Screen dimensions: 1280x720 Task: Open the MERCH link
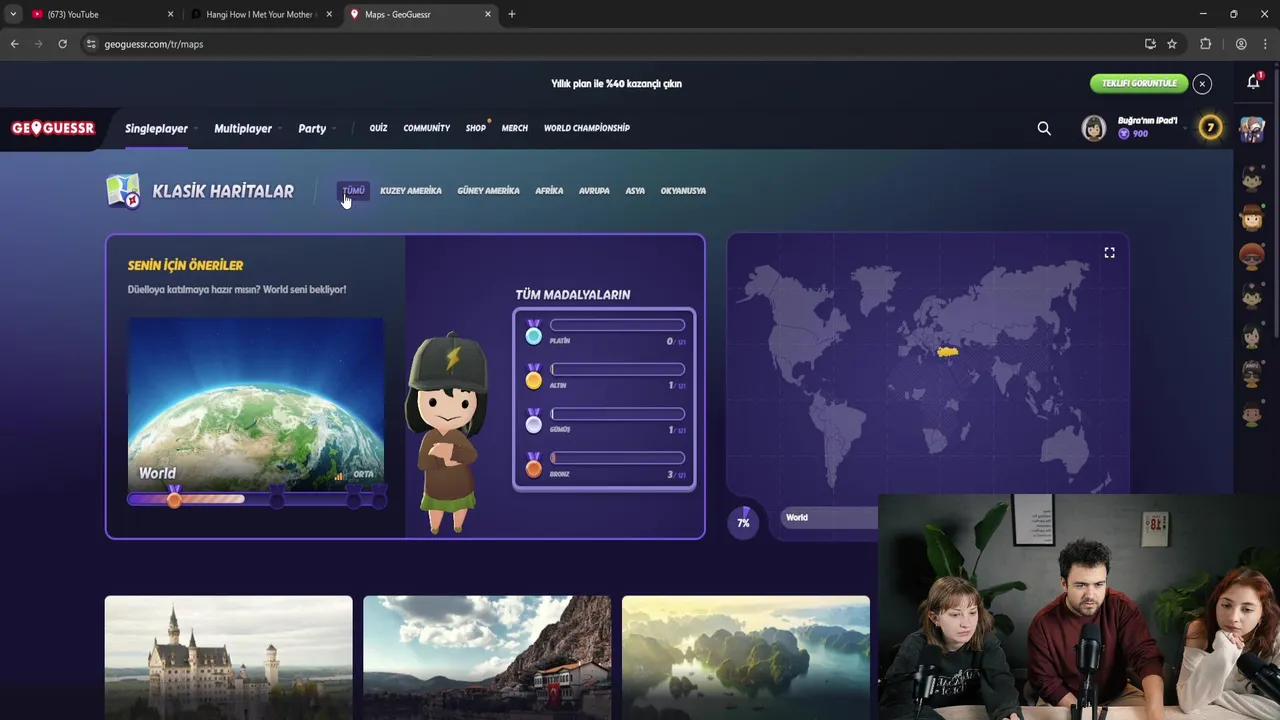[x=515, y=128]
